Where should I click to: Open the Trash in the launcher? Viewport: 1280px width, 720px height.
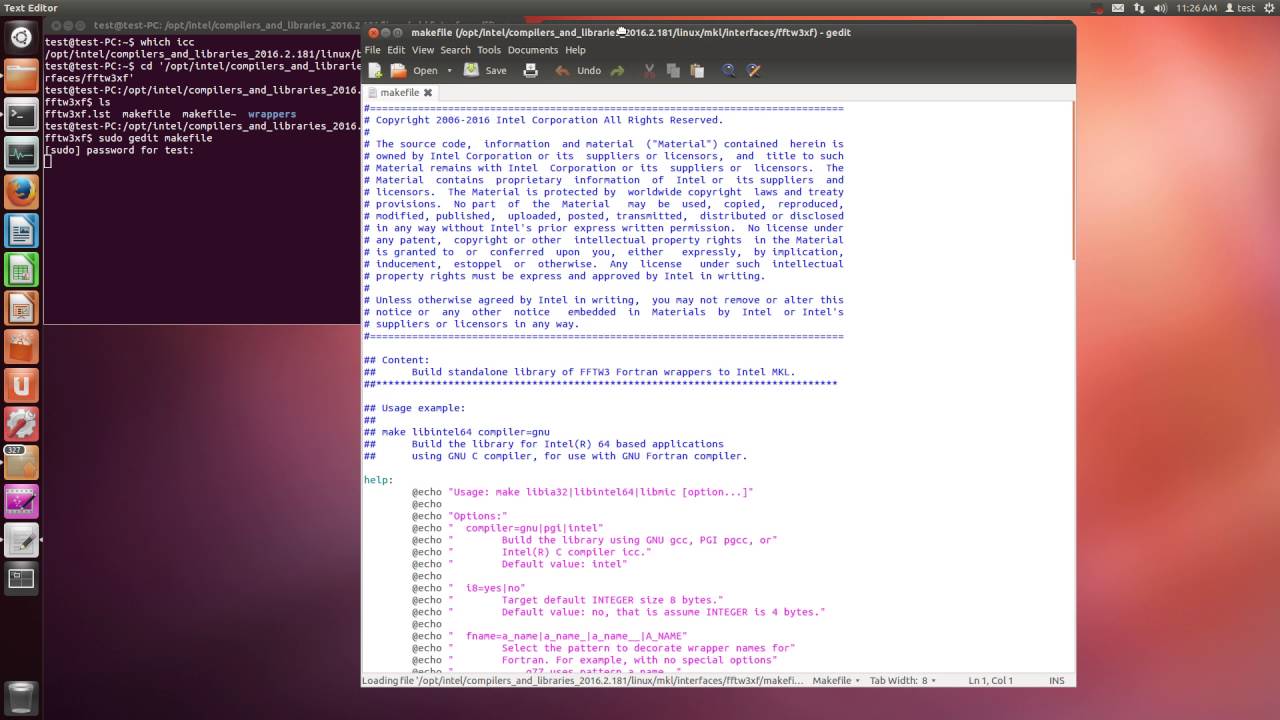[21, 697]
